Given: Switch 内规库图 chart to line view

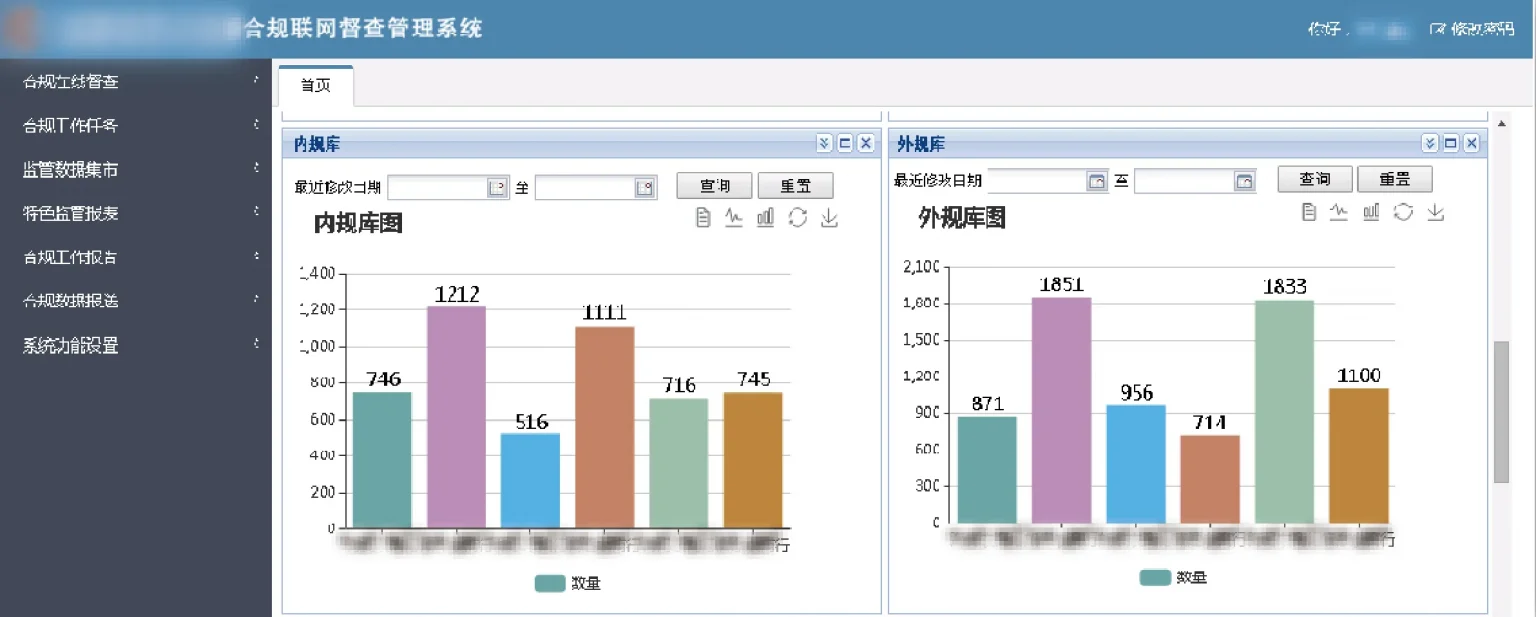Looking at the screenshot, I should tap(734, 218).
